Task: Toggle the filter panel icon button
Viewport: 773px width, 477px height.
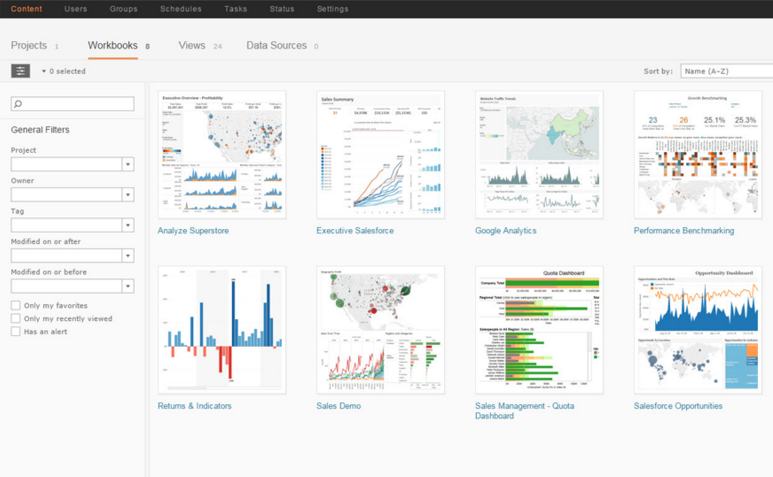Action: (20, 71)
